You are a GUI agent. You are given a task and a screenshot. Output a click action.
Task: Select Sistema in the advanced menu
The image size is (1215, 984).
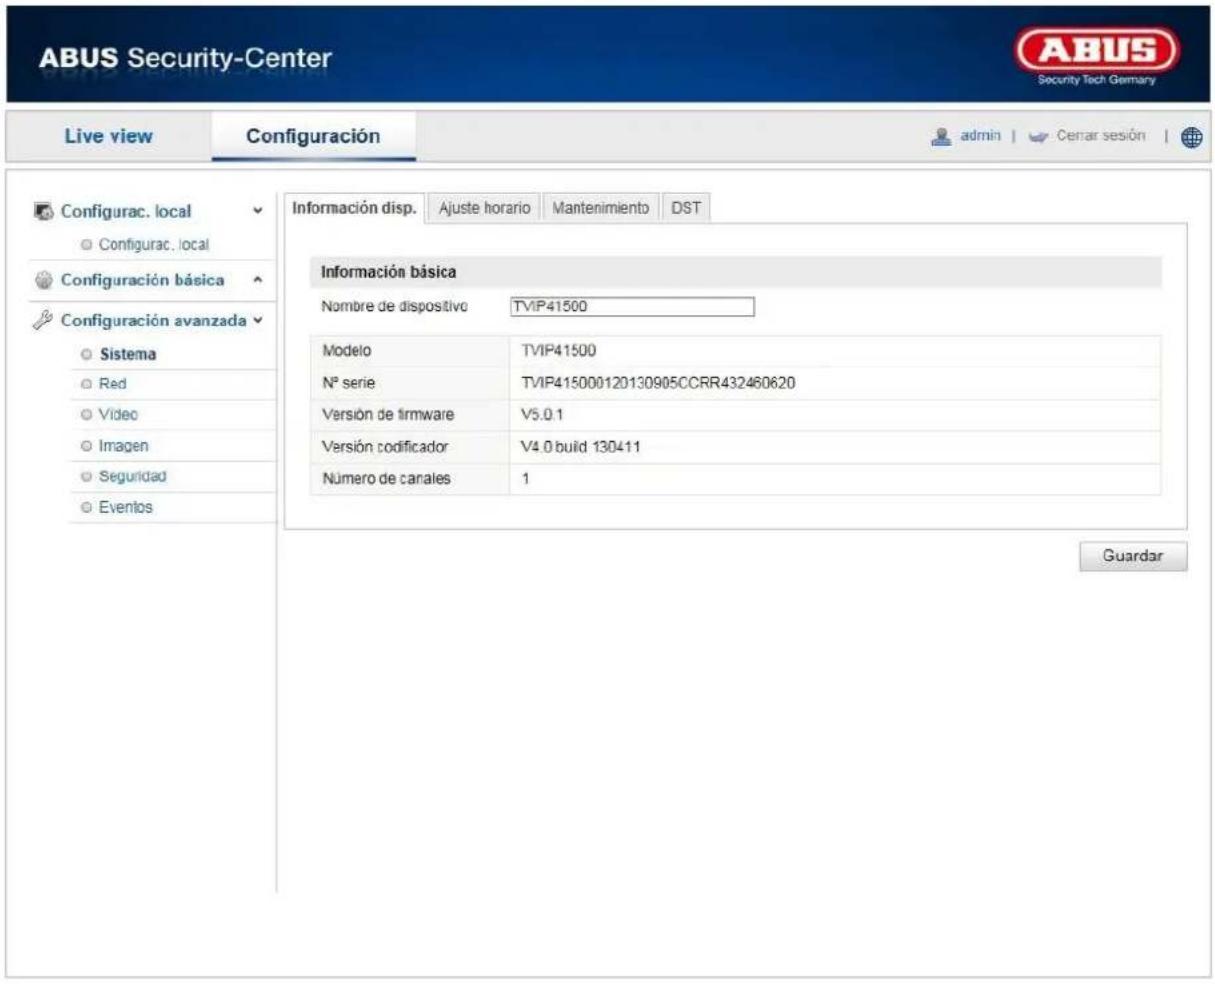point(128,355)
